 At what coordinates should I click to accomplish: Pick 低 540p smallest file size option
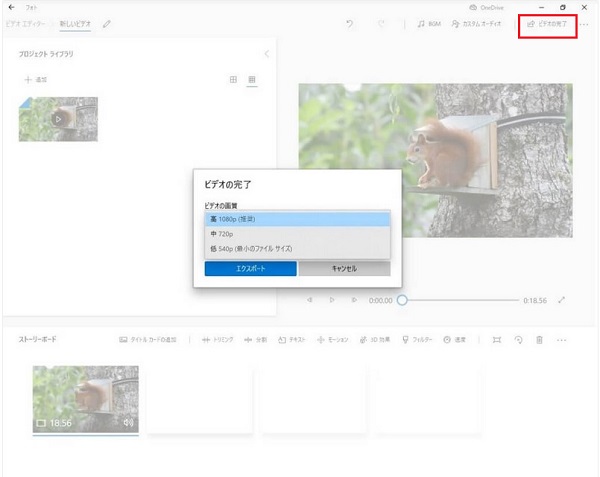pos(296,248)
